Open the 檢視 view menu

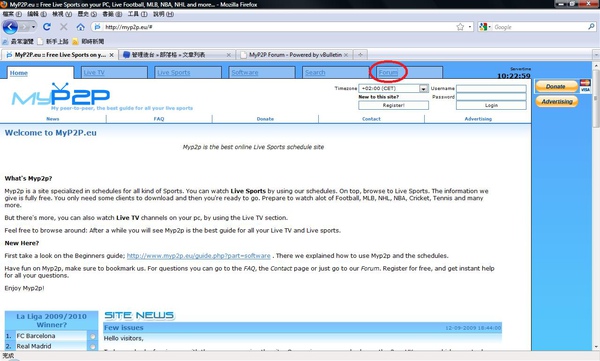pyautogui.click(x=62, y=14)
